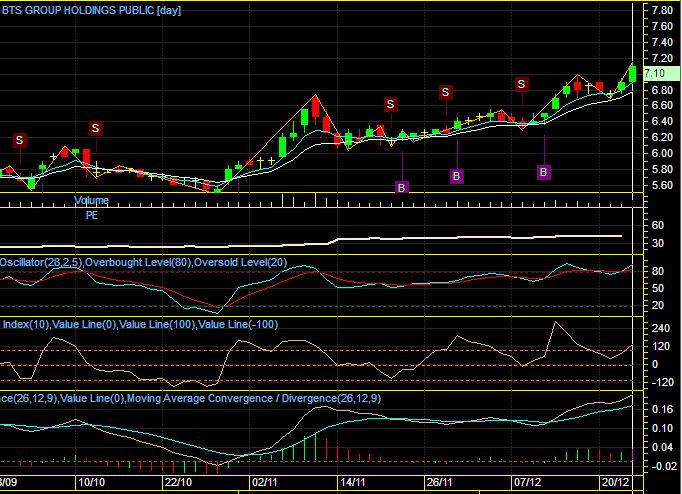
Task: Click the Overbought Level(80) label
Action: [x=139, y=262]
